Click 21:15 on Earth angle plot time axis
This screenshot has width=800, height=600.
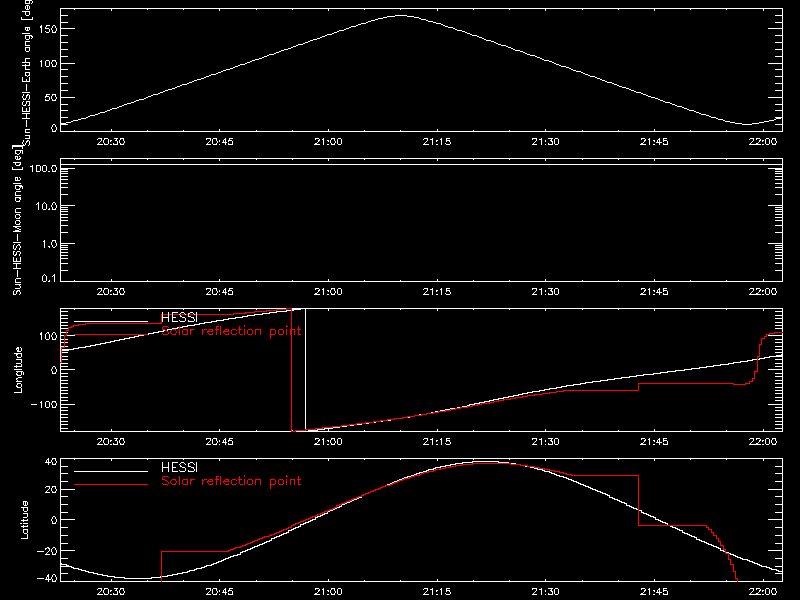coord(437,142)
